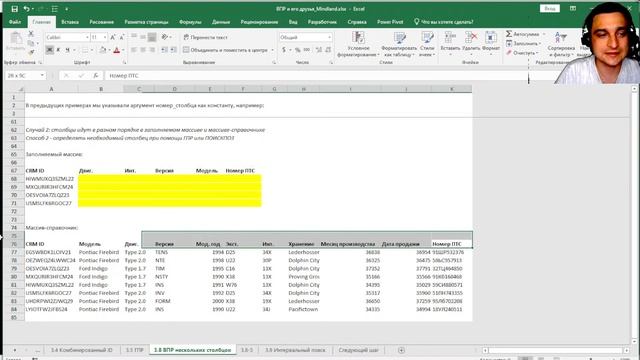The width and height of the screenshot is (640, 360).
Task: Expand the Name Box dropdown arrow
Action: click(x=42, y=76)
